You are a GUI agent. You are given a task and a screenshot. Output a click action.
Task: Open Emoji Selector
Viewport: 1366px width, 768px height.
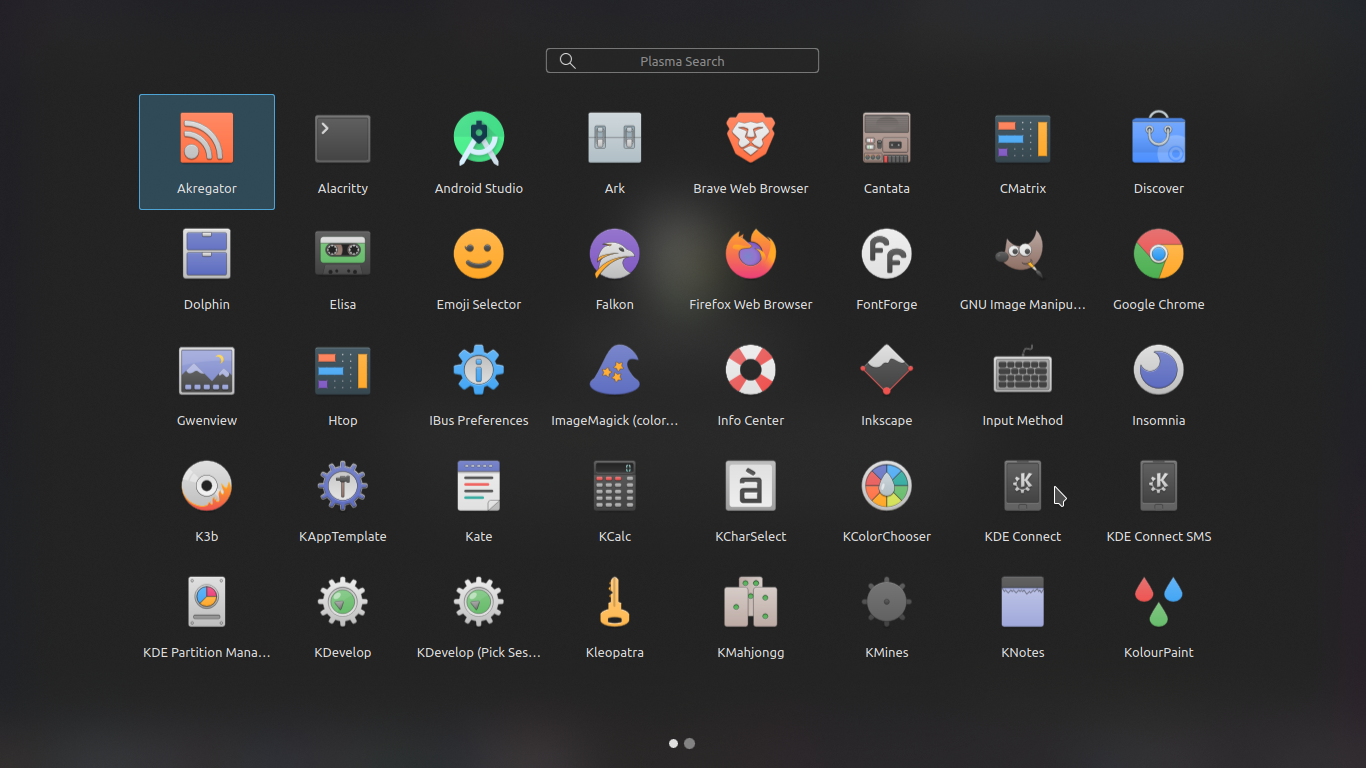coord(479,268)
